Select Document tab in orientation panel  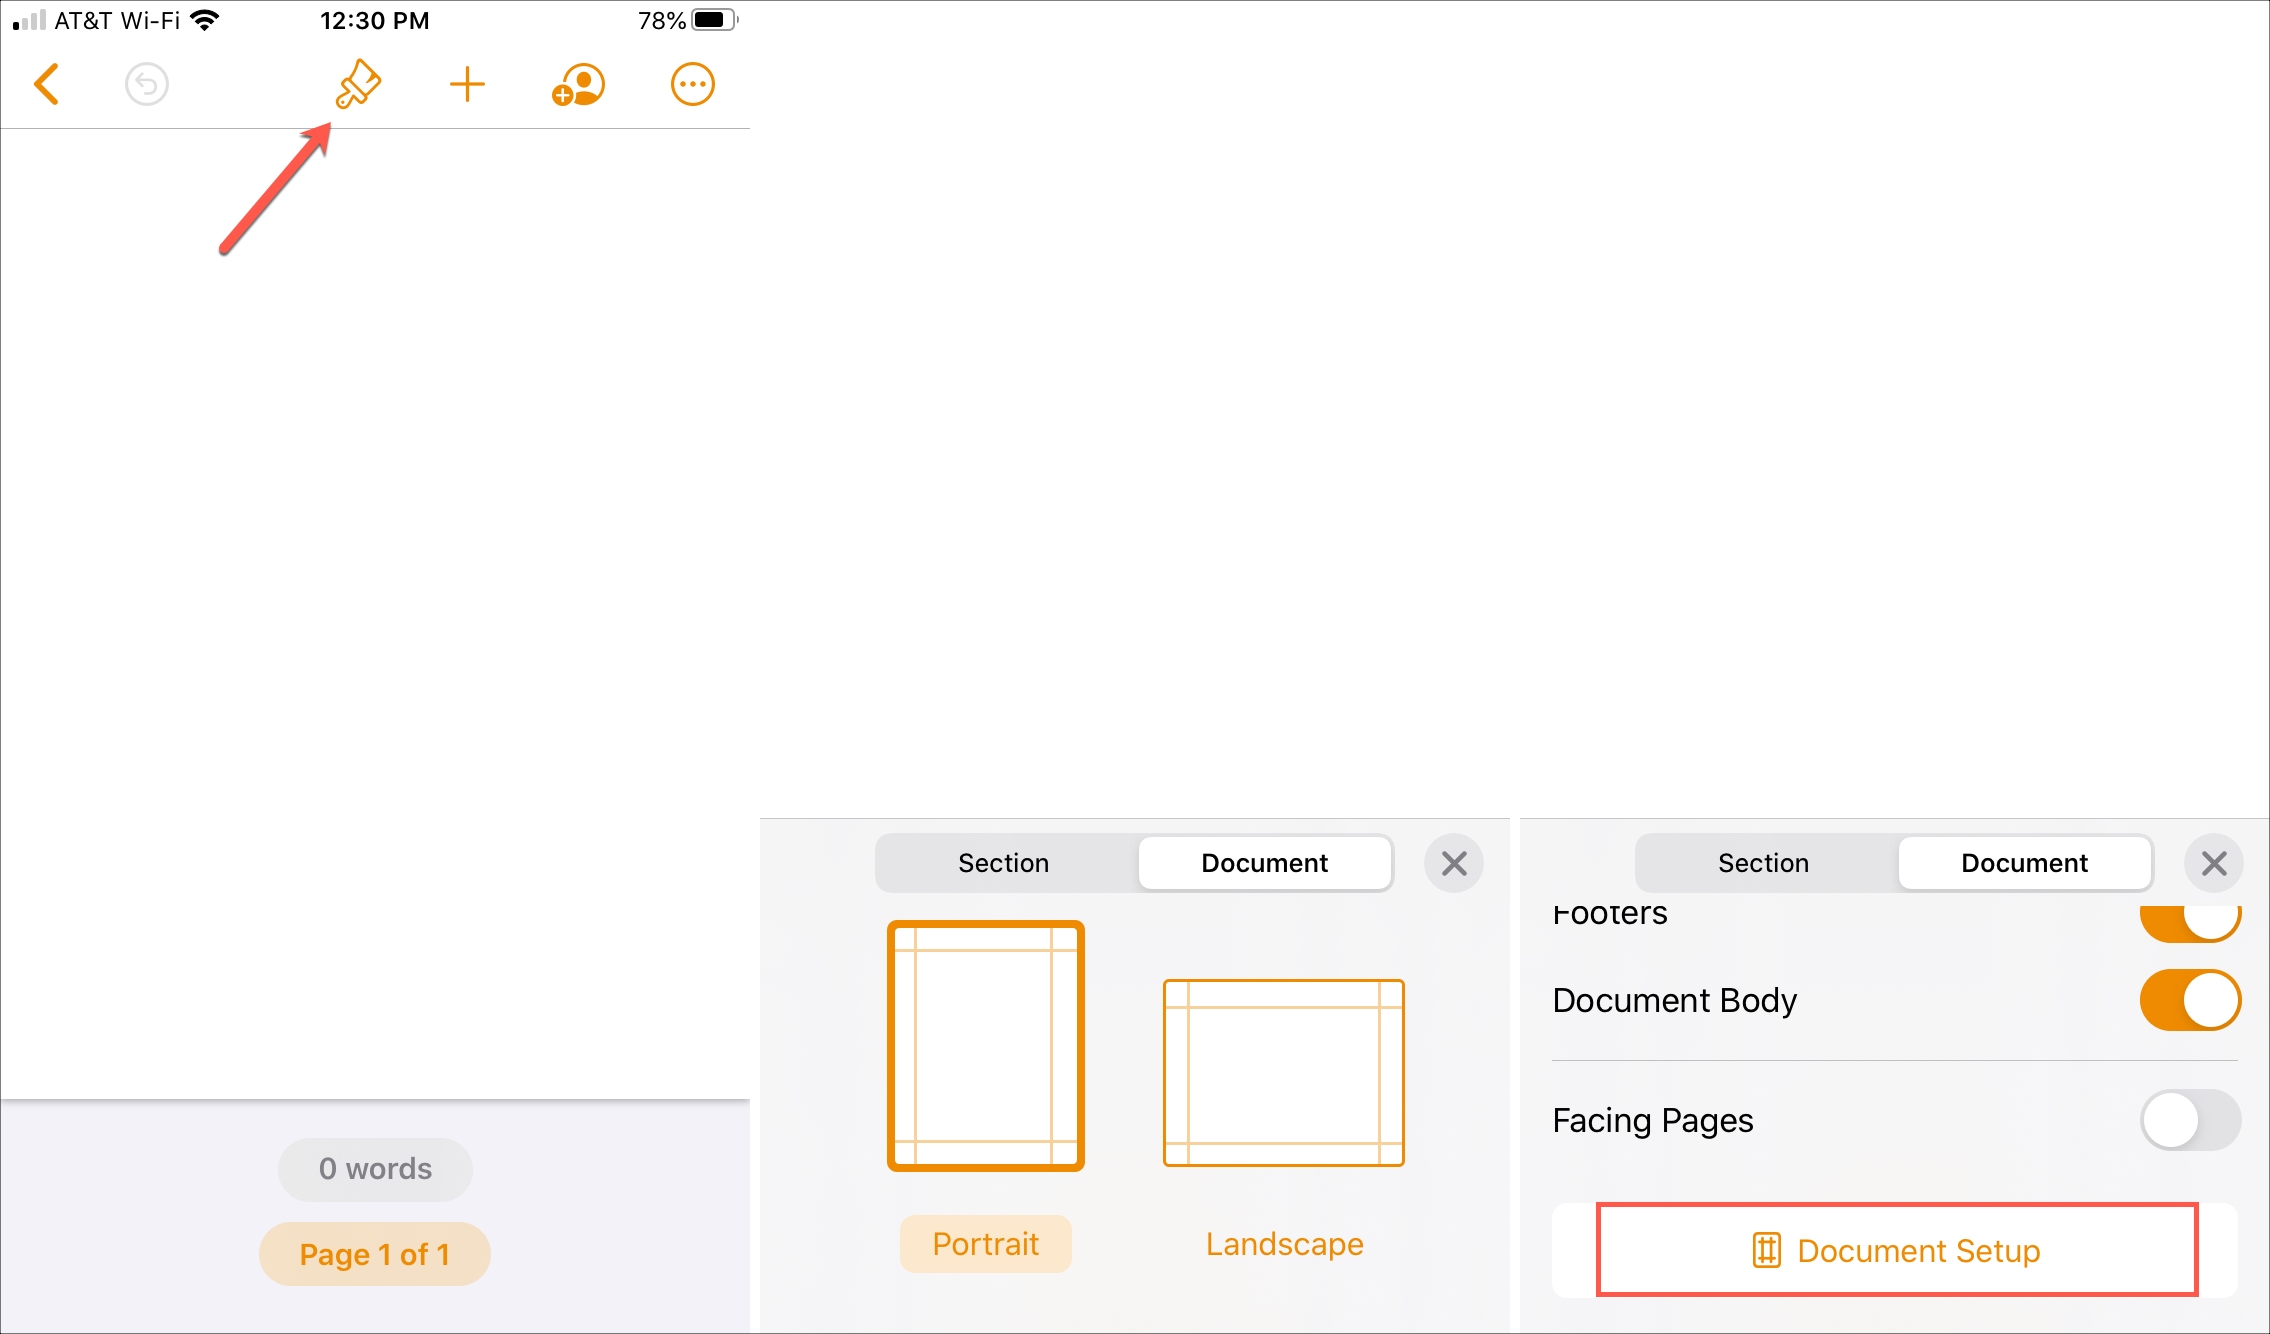coord(1265,863)
